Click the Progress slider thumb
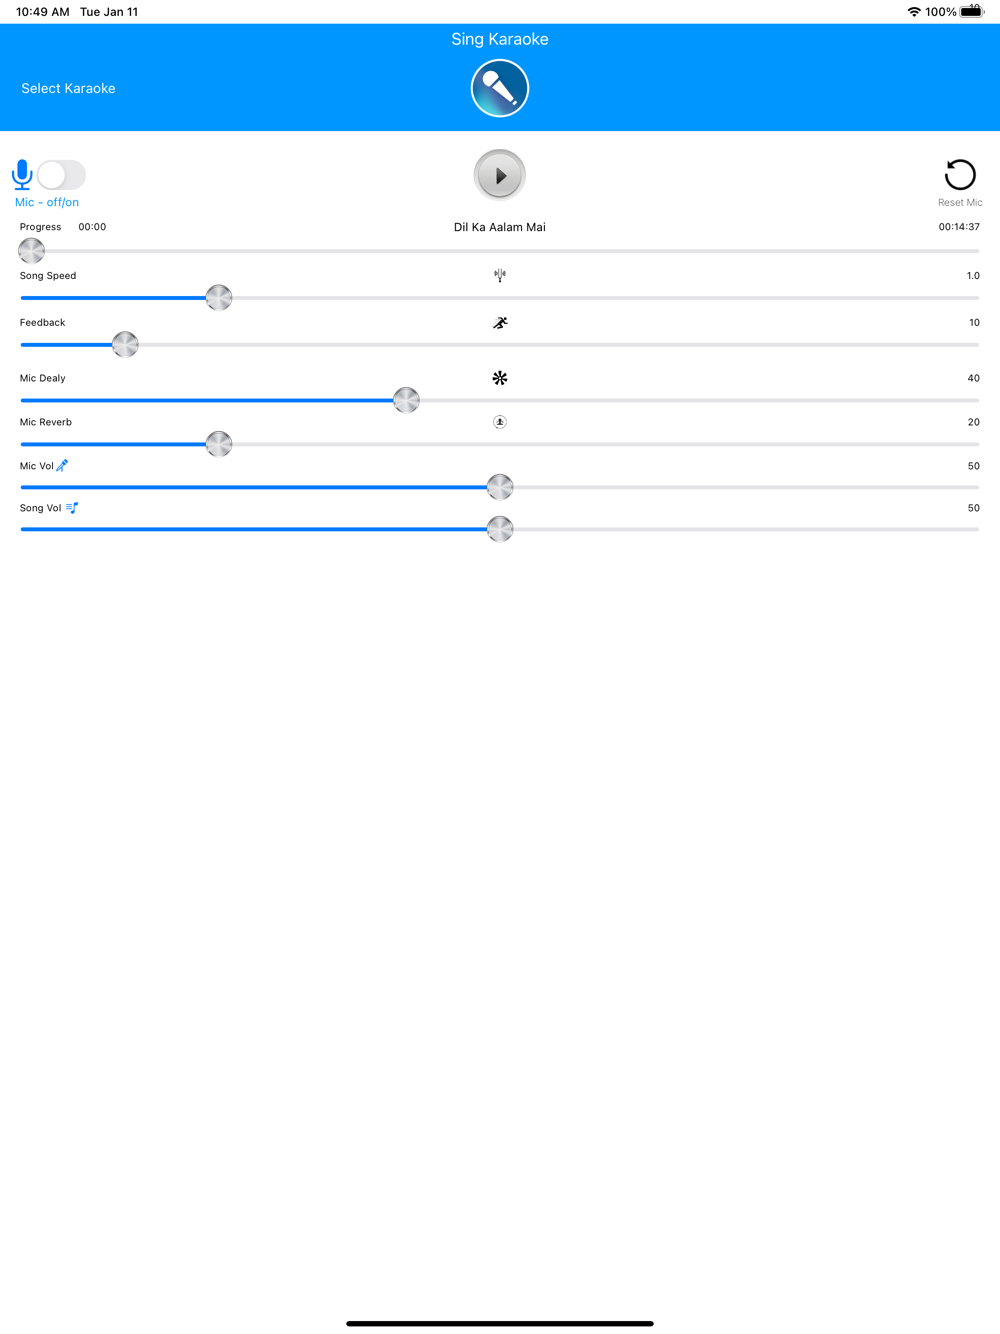The image size is (1000, 1334). [32, 251]
